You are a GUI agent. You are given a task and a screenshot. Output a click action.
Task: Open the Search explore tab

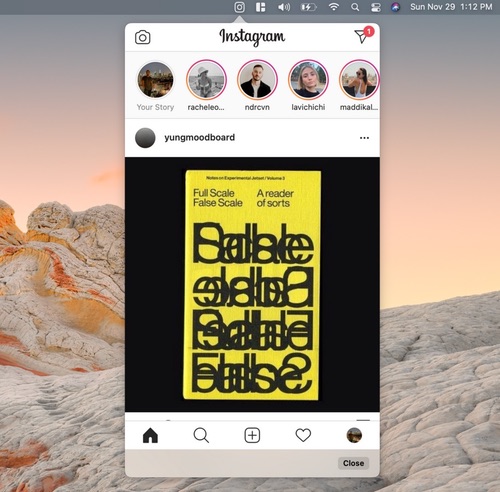pos(201,435)
